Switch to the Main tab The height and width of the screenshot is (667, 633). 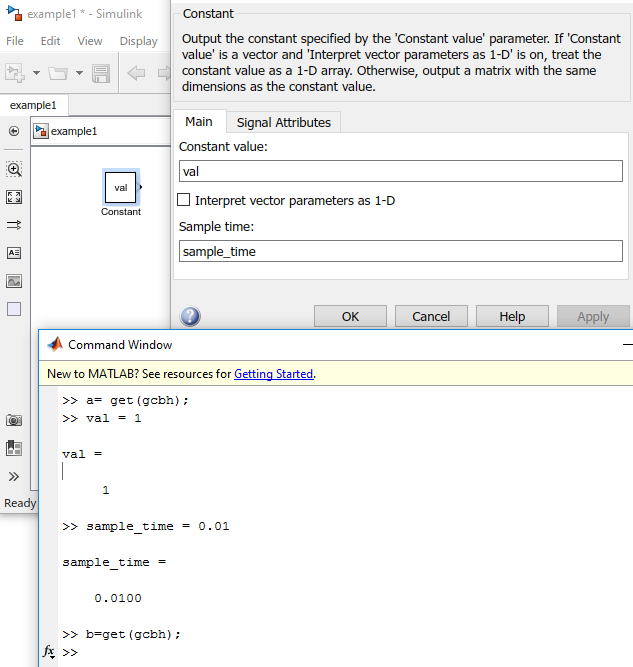(x=199, y=122)
